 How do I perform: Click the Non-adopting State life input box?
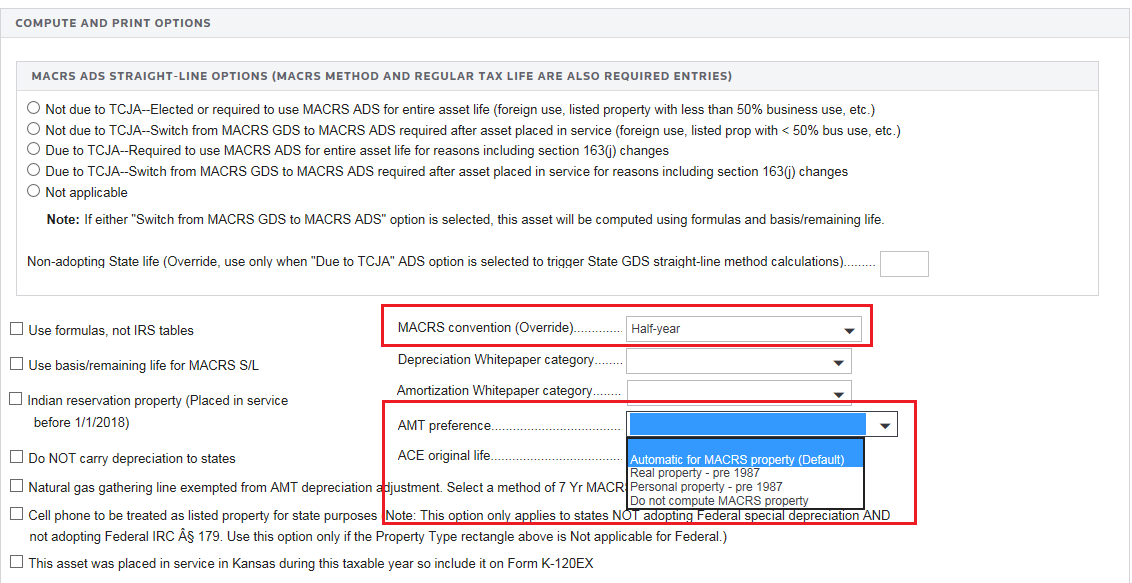903,263
